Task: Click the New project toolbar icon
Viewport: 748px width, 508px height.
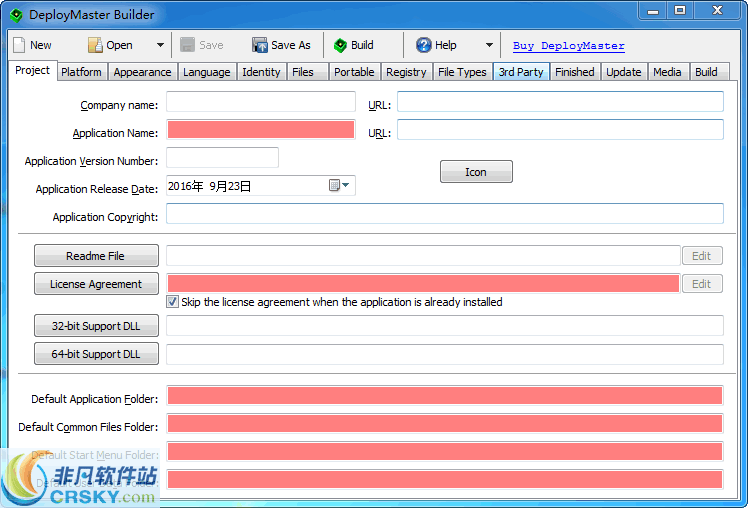Action: (19, 45)
